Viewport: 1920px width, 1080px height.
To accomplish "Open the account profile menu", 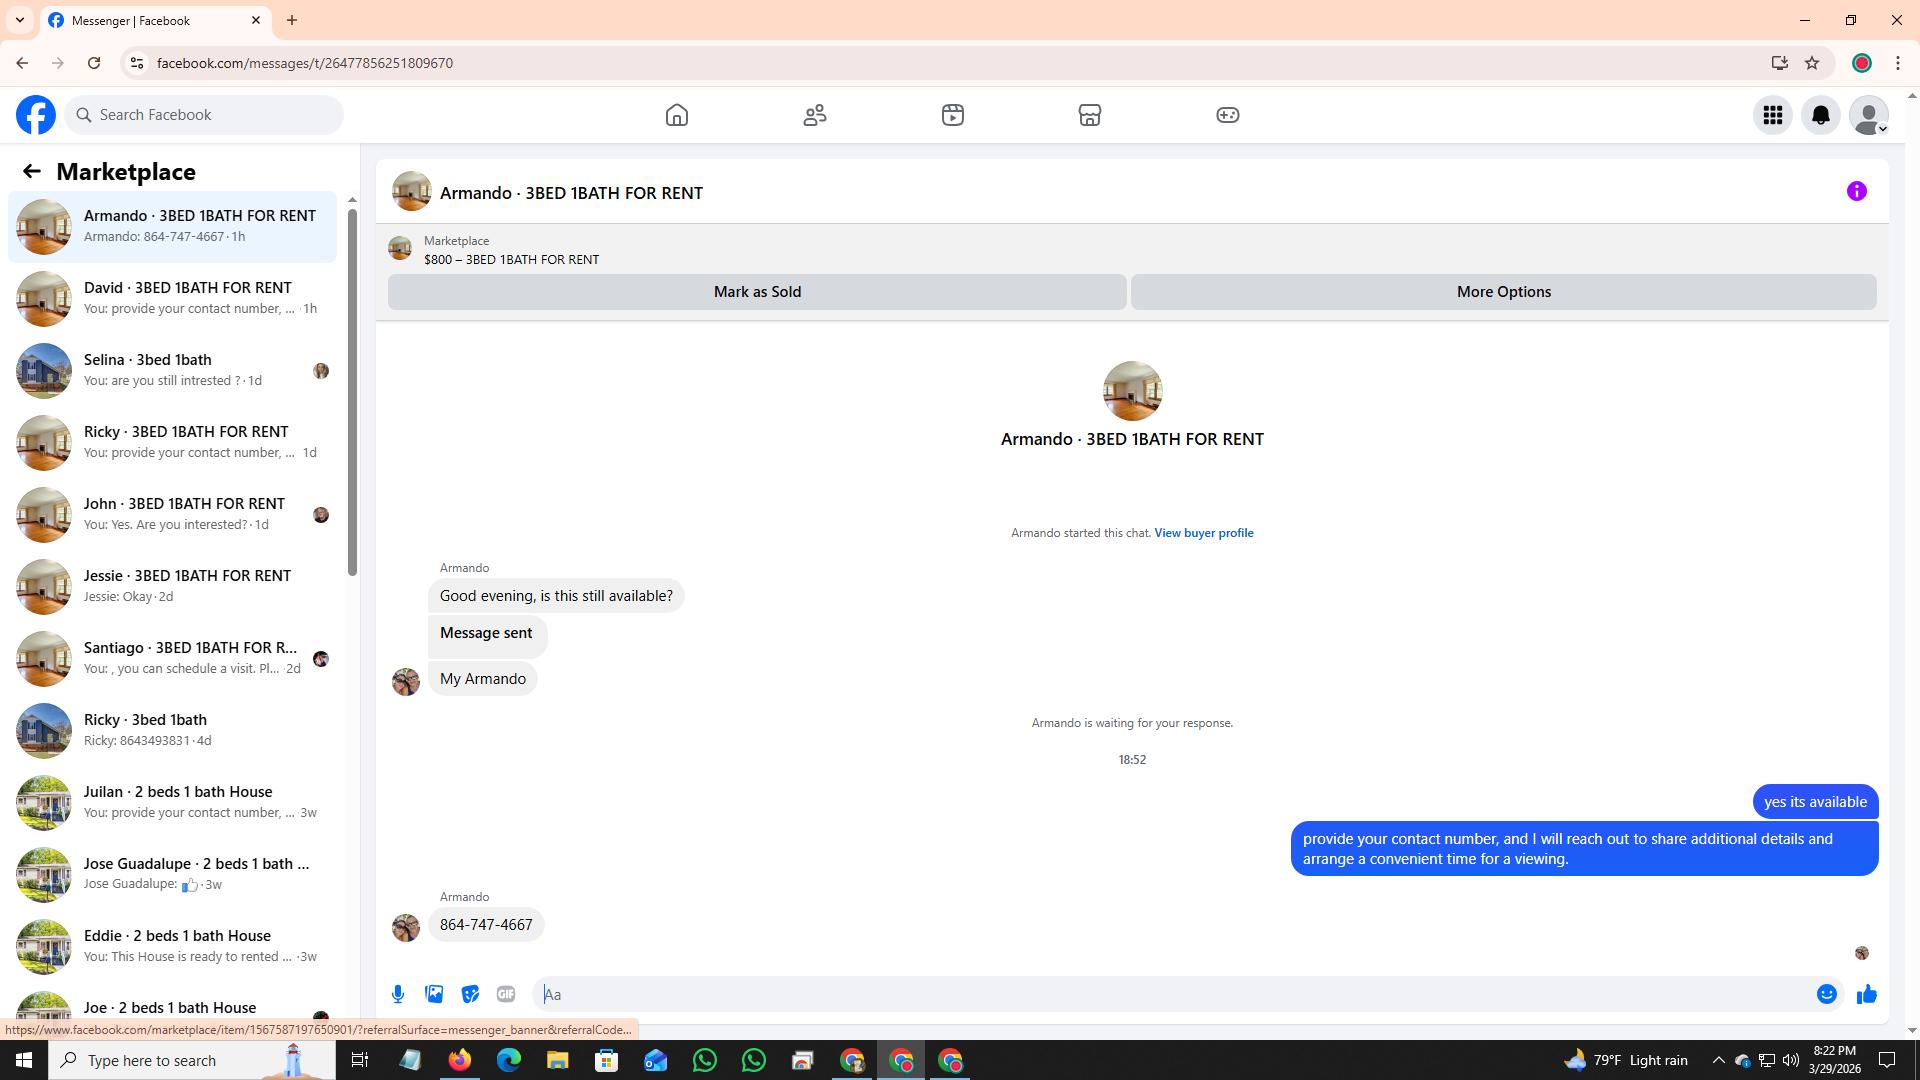I will (x=1869, y=115).
